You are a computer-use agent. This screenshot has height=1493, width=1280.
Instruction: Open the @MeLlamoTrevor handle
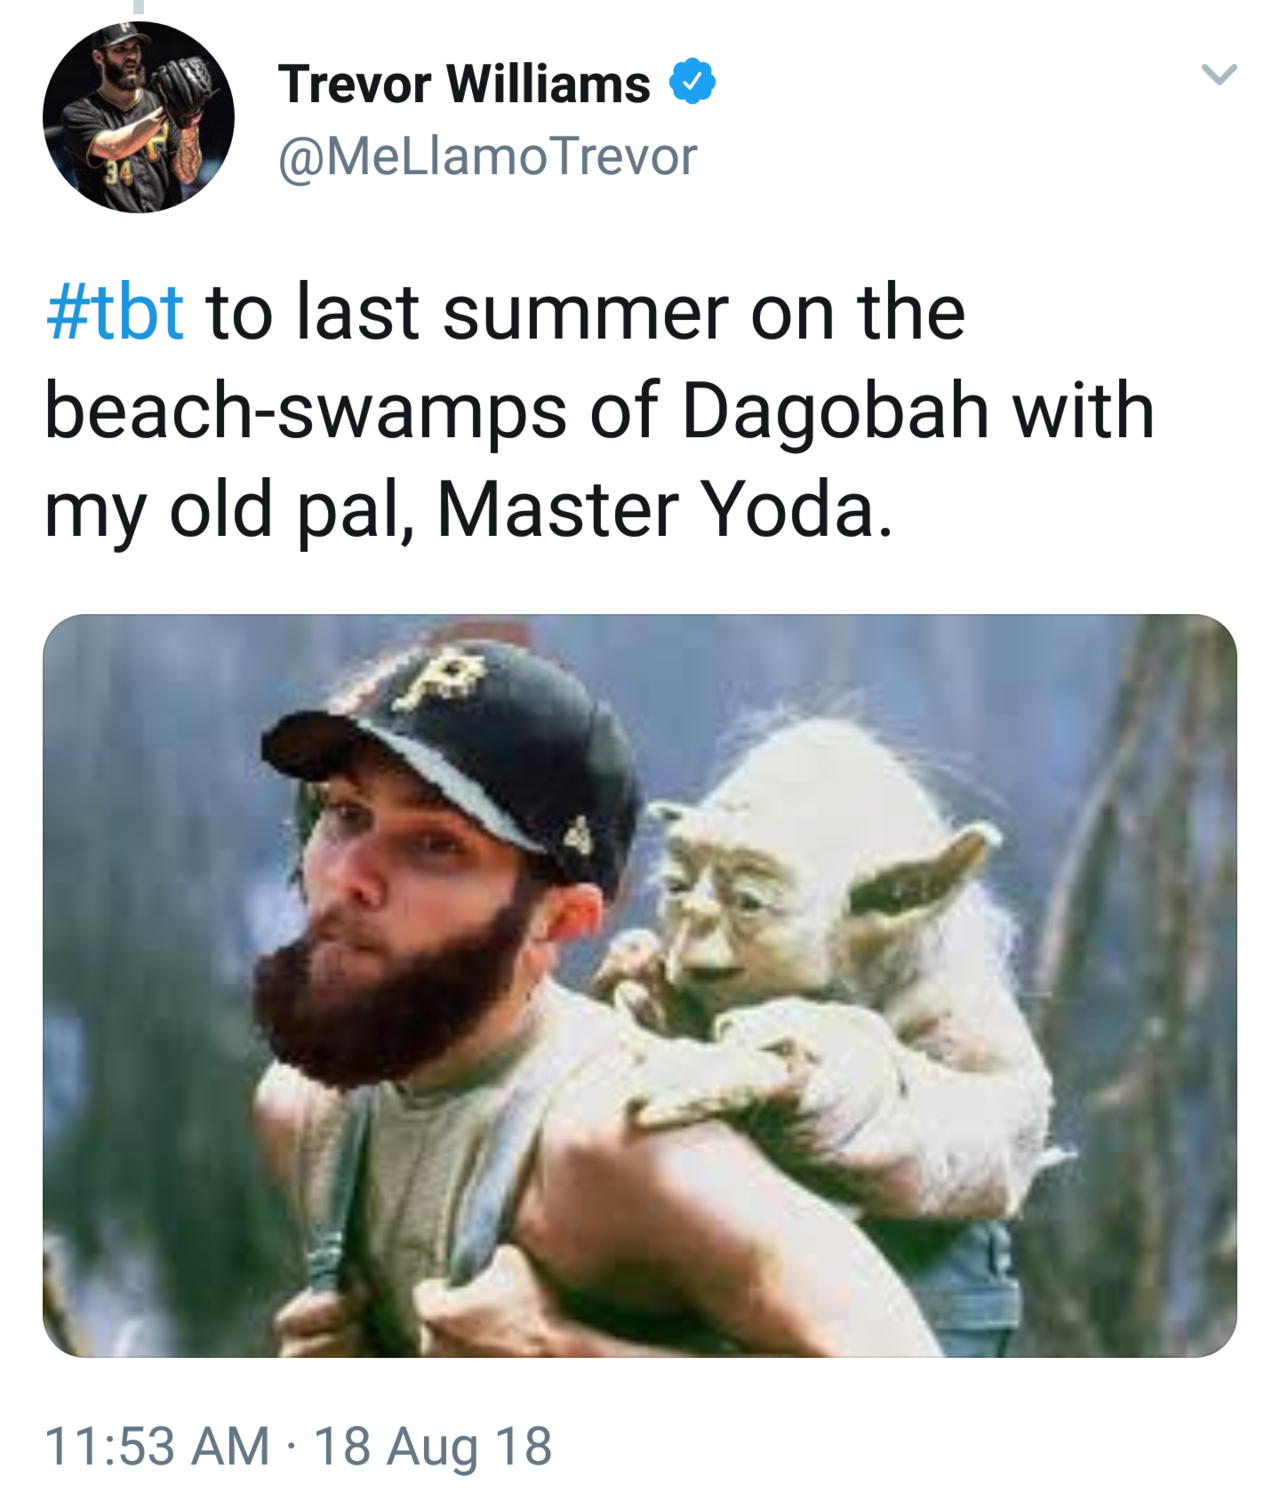point(487,157)
